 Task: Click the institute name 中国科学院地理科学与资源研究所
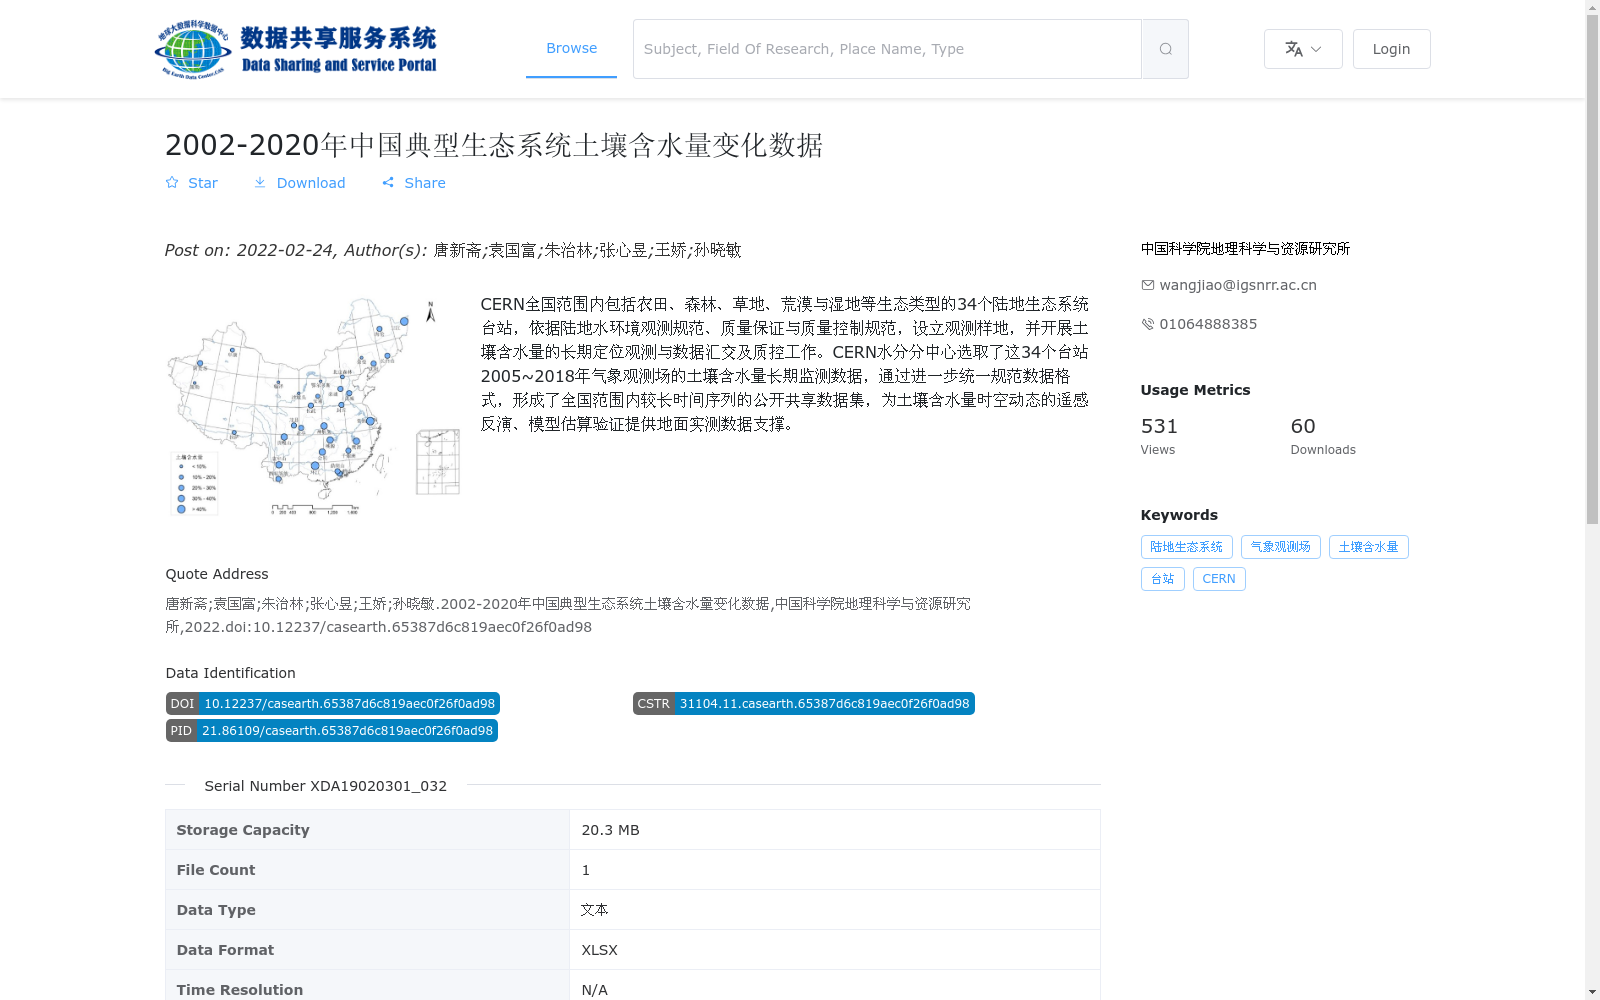[1245, 249]
